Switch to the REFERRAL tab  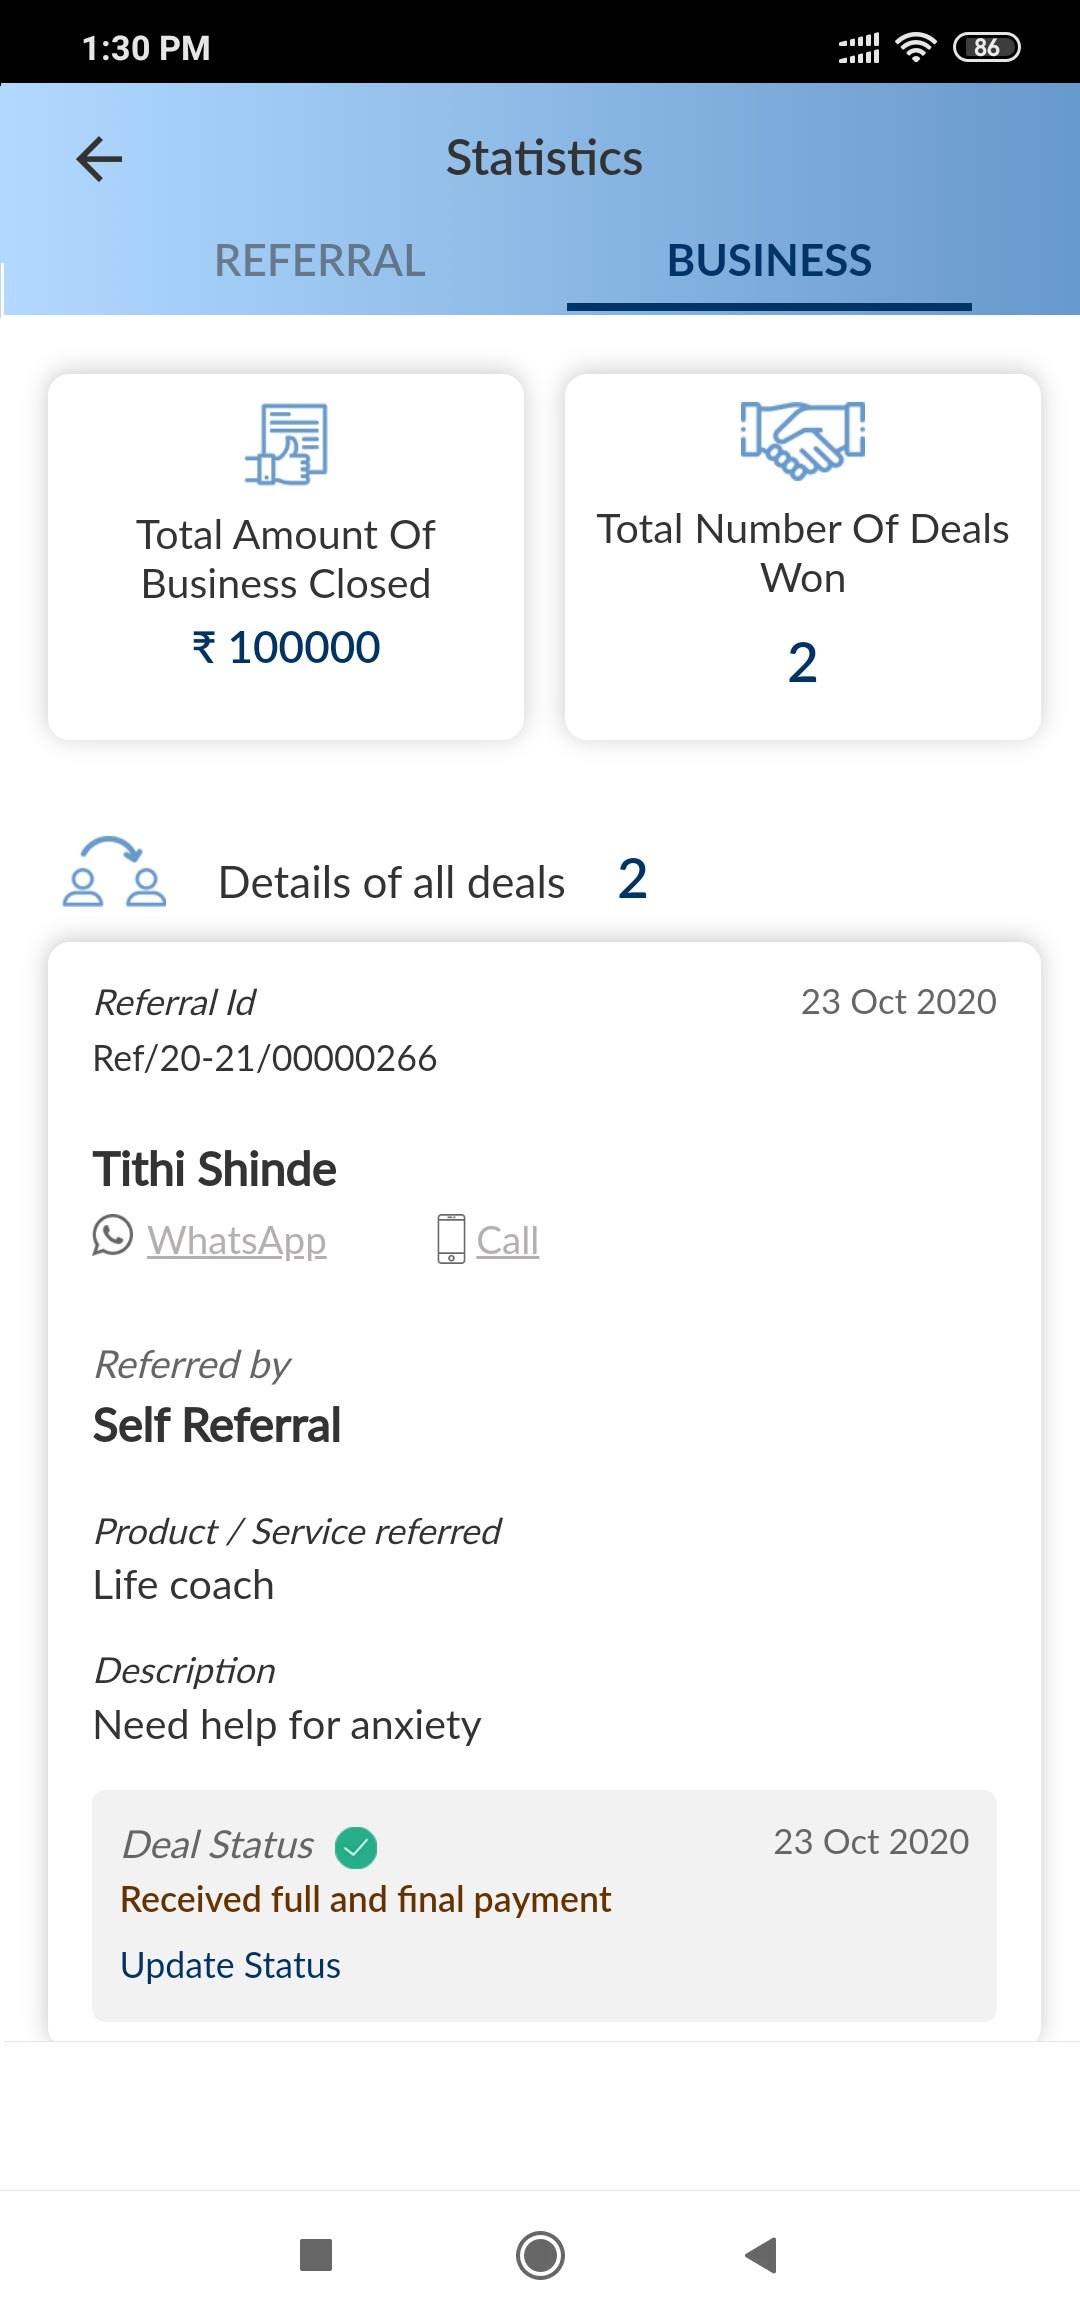[x=320, y=261]
